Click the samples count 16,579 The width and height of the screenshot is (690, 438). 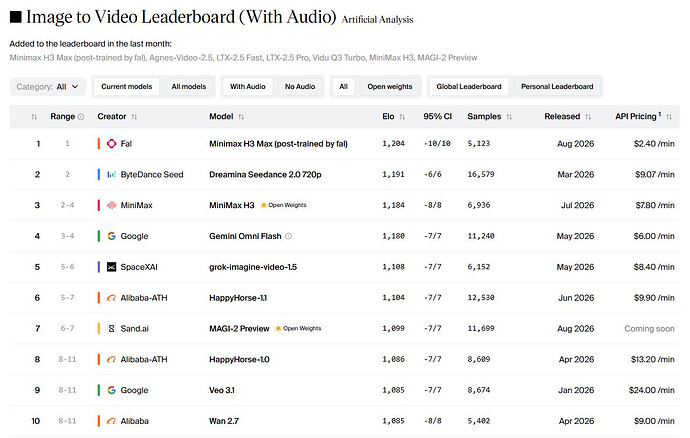[x=481, y=174]
